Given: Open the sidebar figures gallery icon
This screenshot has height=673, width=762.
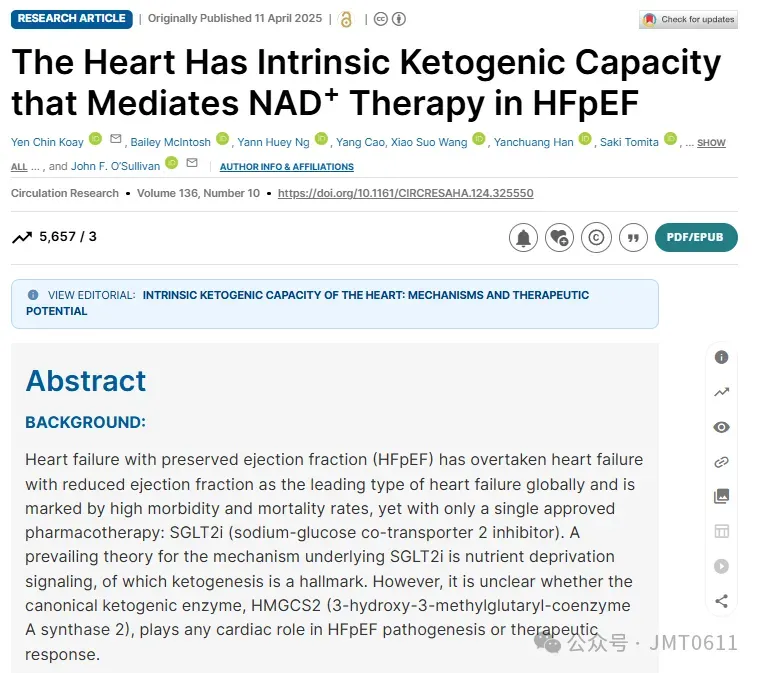Looking at the screenshot, I should click(x=721, y=497).
